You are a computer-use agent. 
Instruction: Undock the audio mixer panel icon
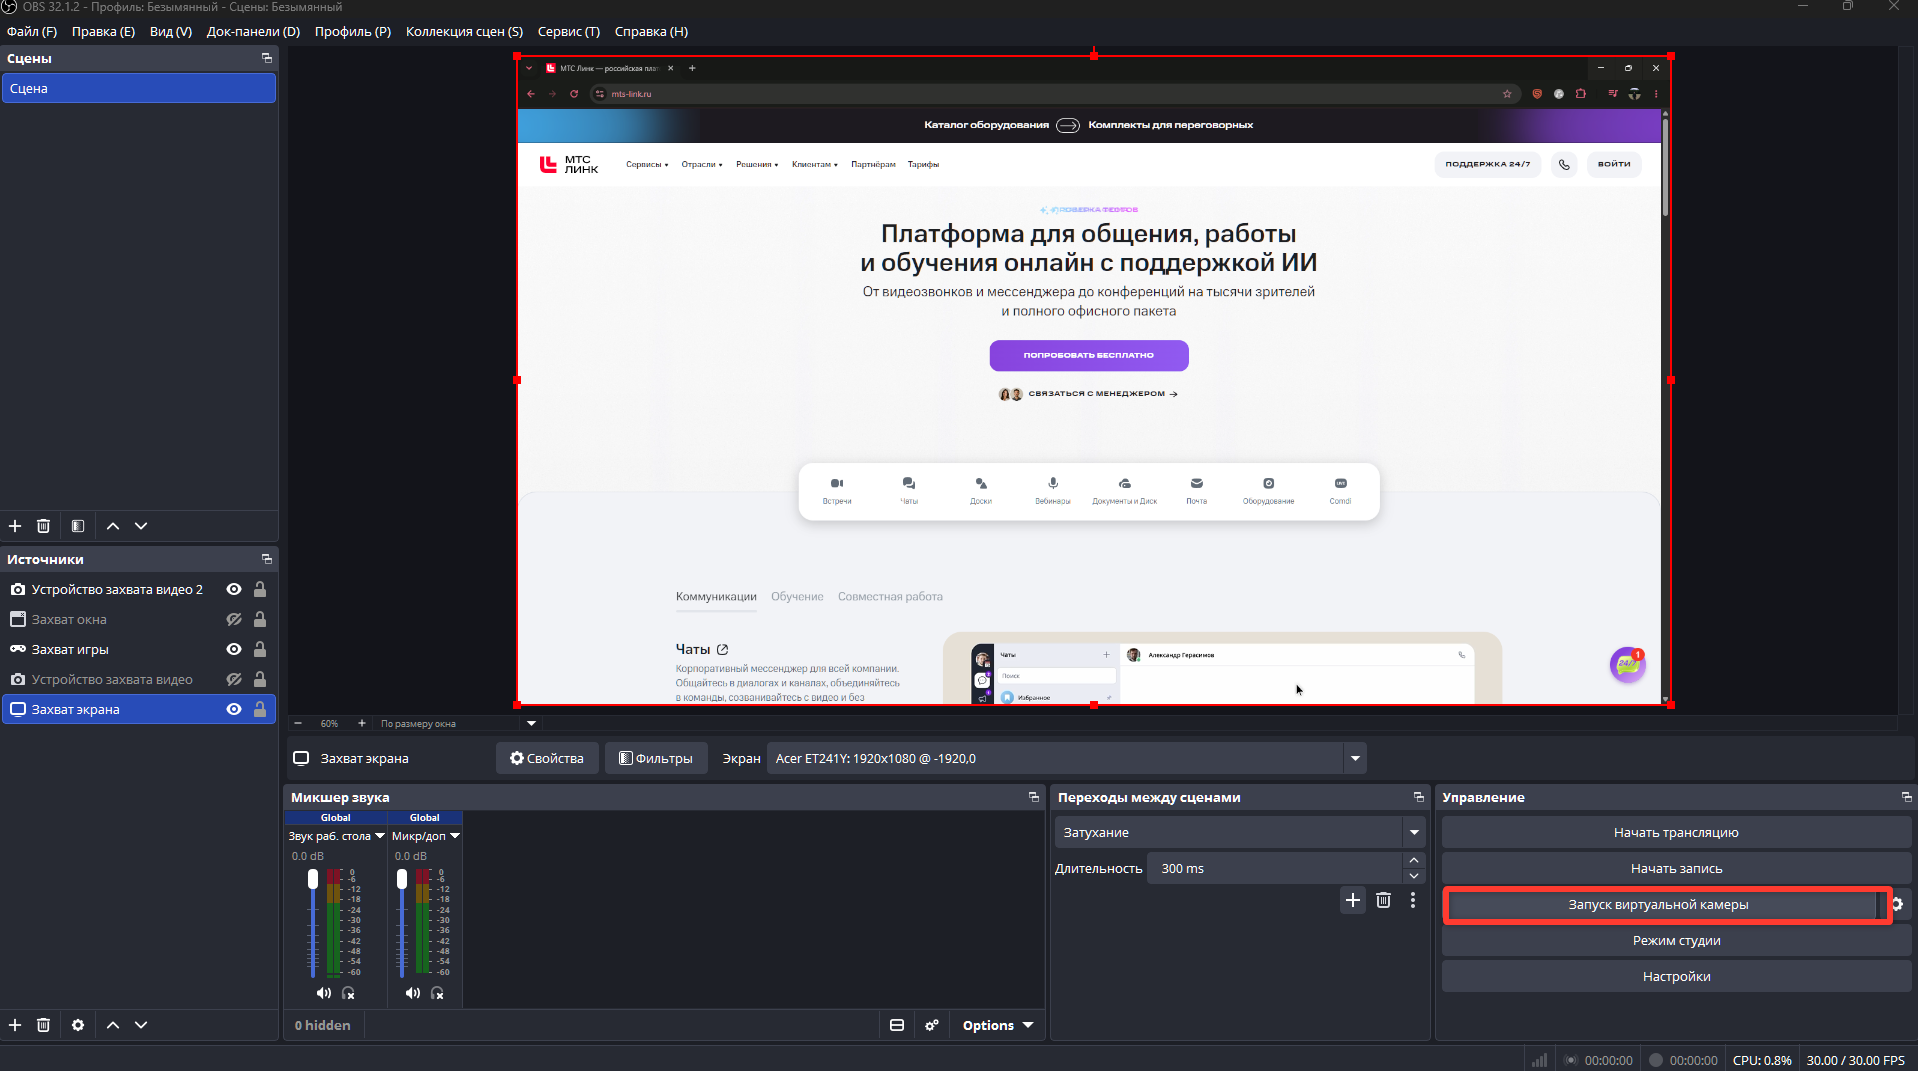click(1034, 797)
